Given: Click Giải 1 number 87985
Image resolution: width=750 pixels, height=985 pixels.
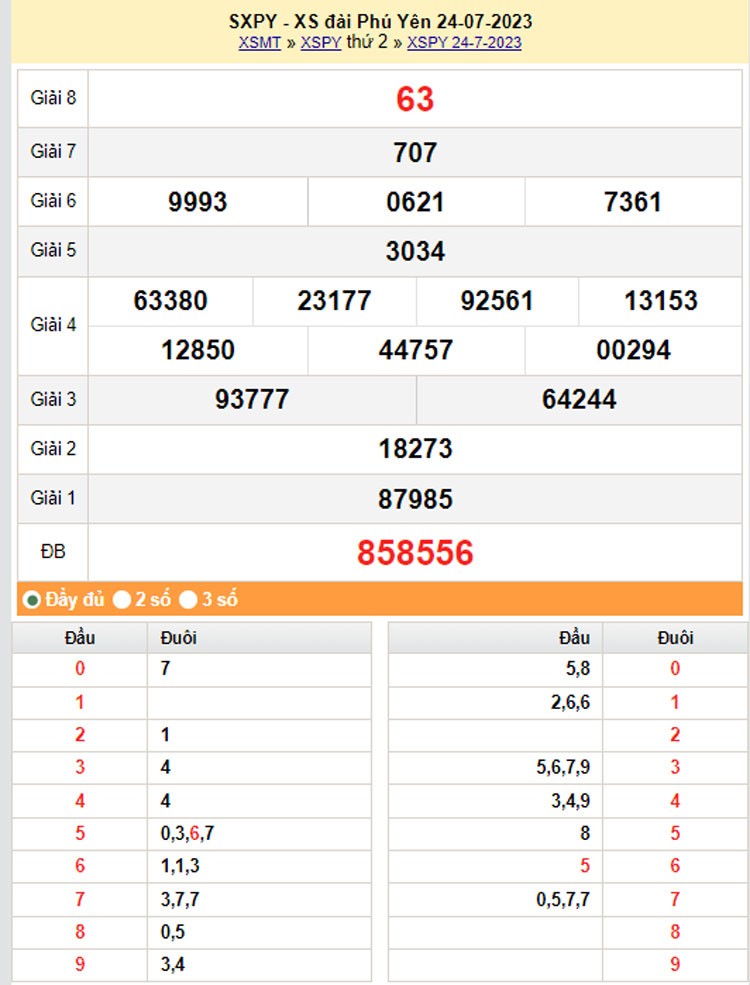Looking at the screenshot, I should tap(415, 498).
